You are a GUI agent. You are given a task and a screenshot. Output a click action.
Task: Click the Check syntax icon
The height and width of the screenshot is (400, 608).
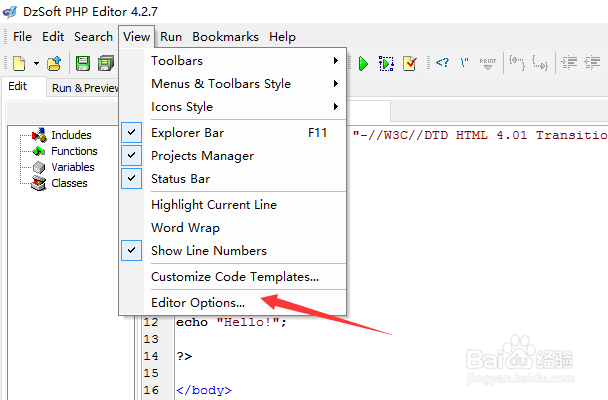(x=409, y=63)
